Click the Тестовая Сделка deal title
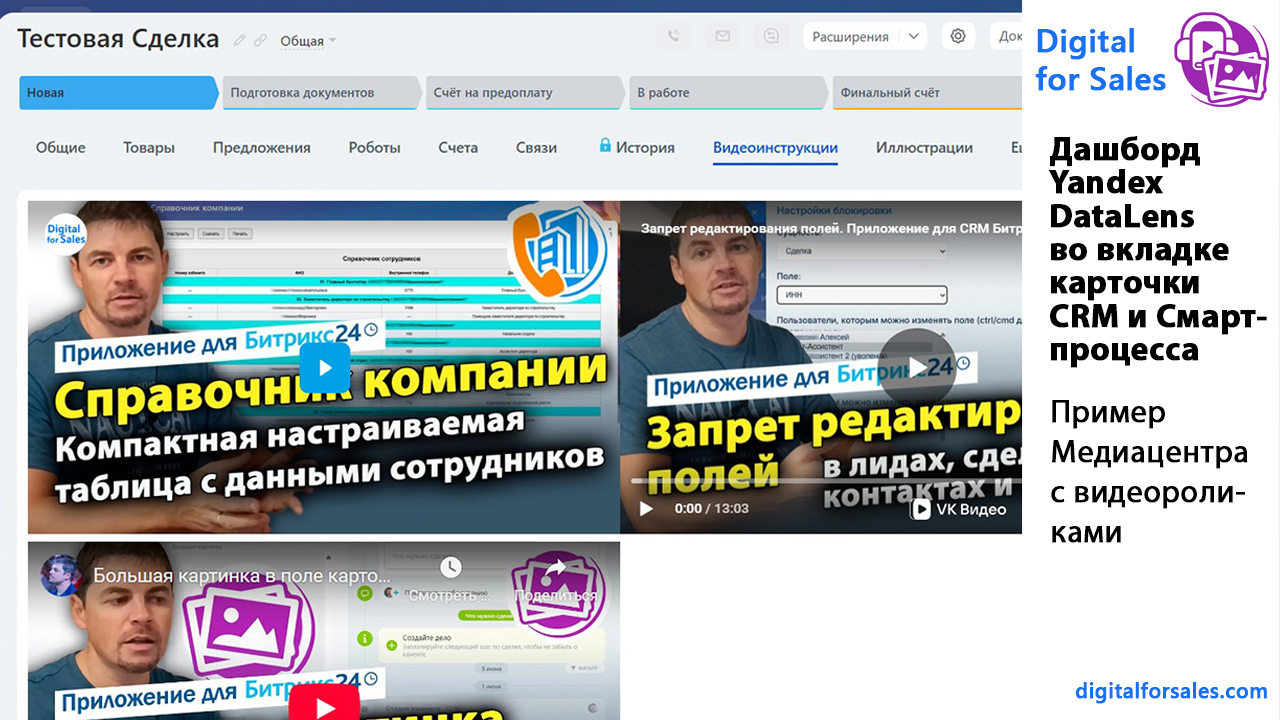Image resolution: width=1280 pixels, height=720 pixels. [118, 39]
